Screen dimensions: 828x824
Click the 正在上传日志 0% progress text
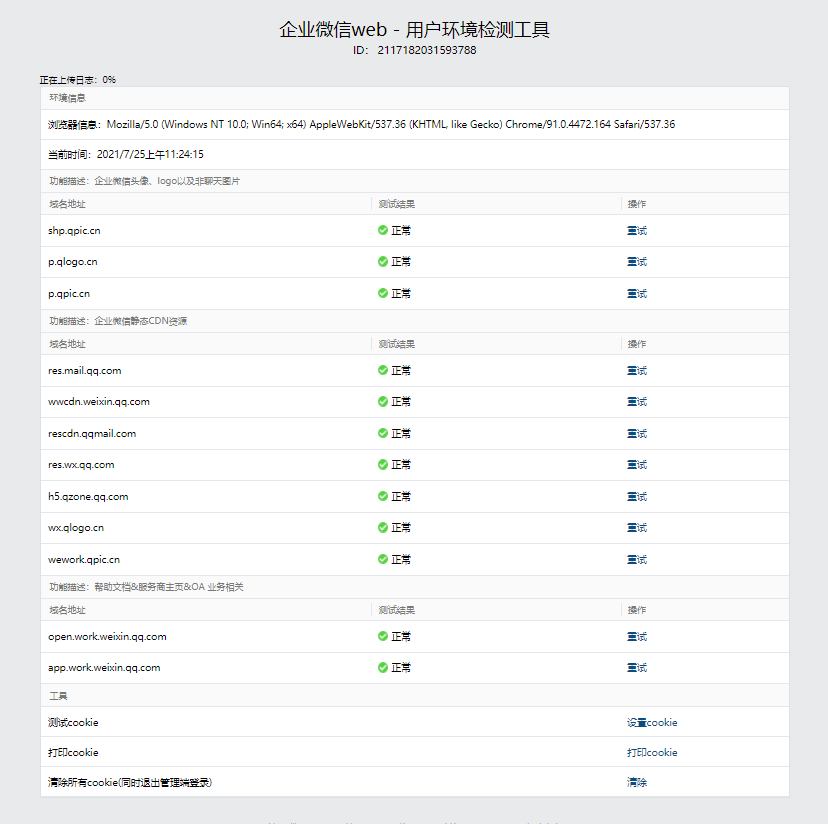pos(78,80)
